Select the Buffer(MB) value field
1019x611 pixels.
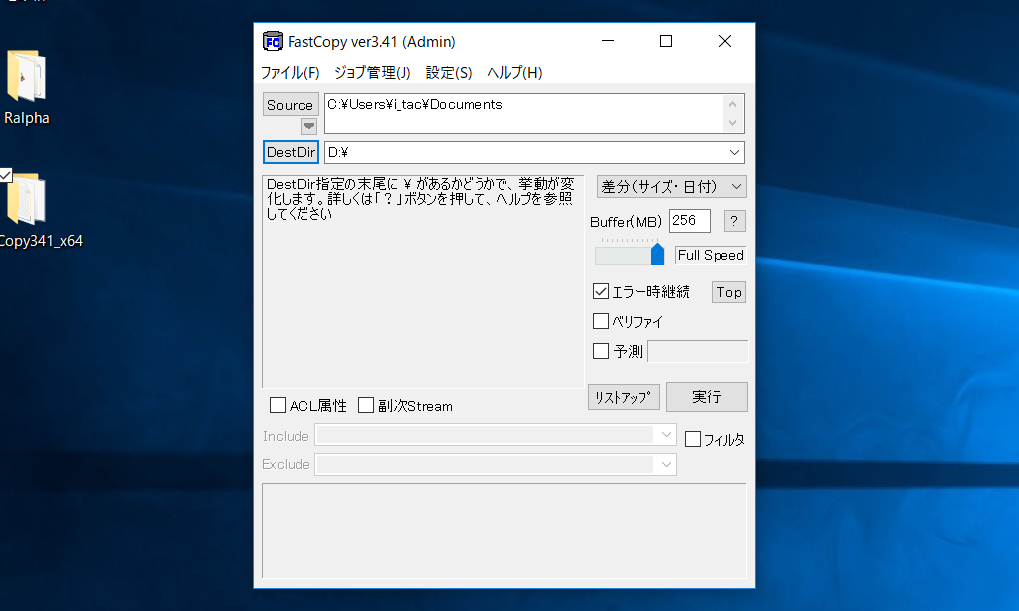[x=689, y=221]
